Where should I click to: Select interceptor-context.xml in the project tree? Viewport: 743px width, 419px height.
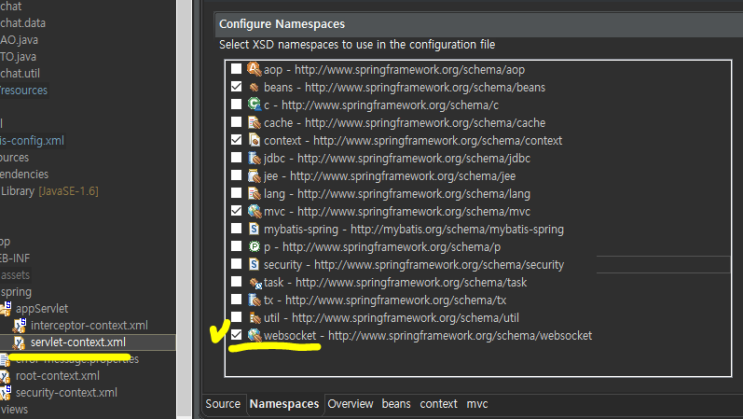(89, 325)
